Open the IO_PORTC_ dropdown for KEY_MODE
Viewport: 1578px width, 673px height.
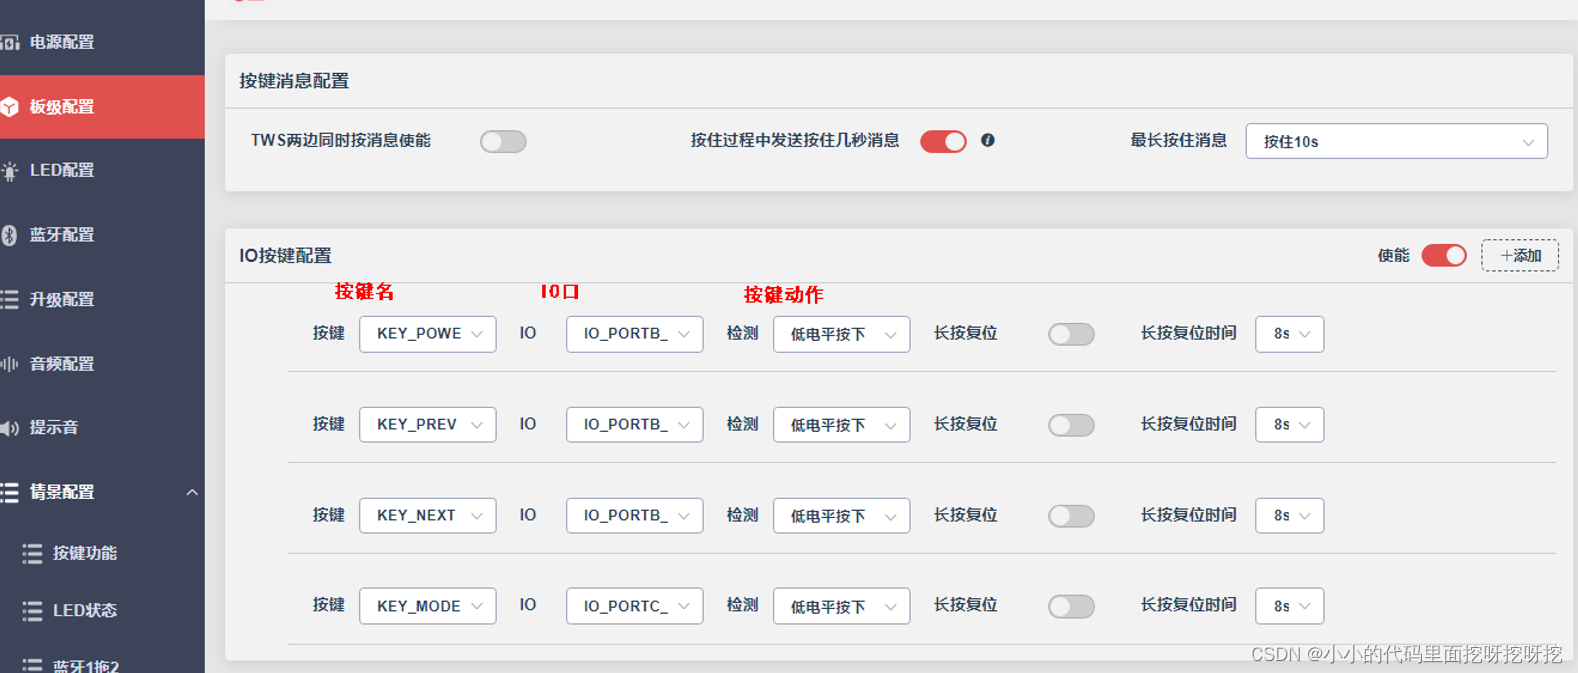click(x=634, y=605)
